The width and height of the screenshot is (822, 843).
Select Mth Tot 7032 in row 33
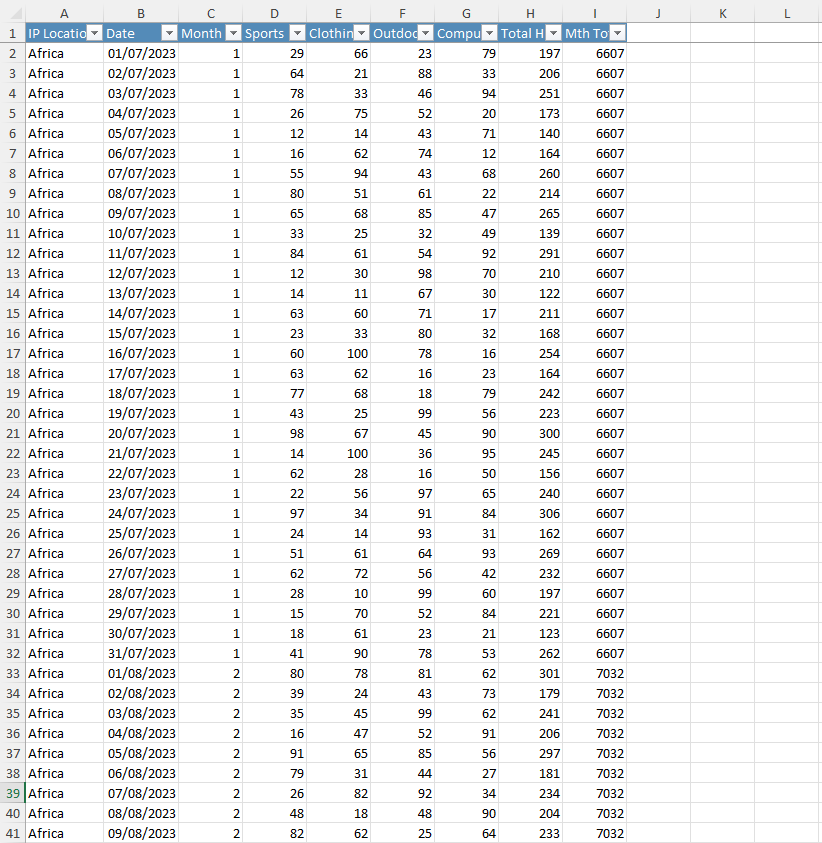click(x=594, y=674)
